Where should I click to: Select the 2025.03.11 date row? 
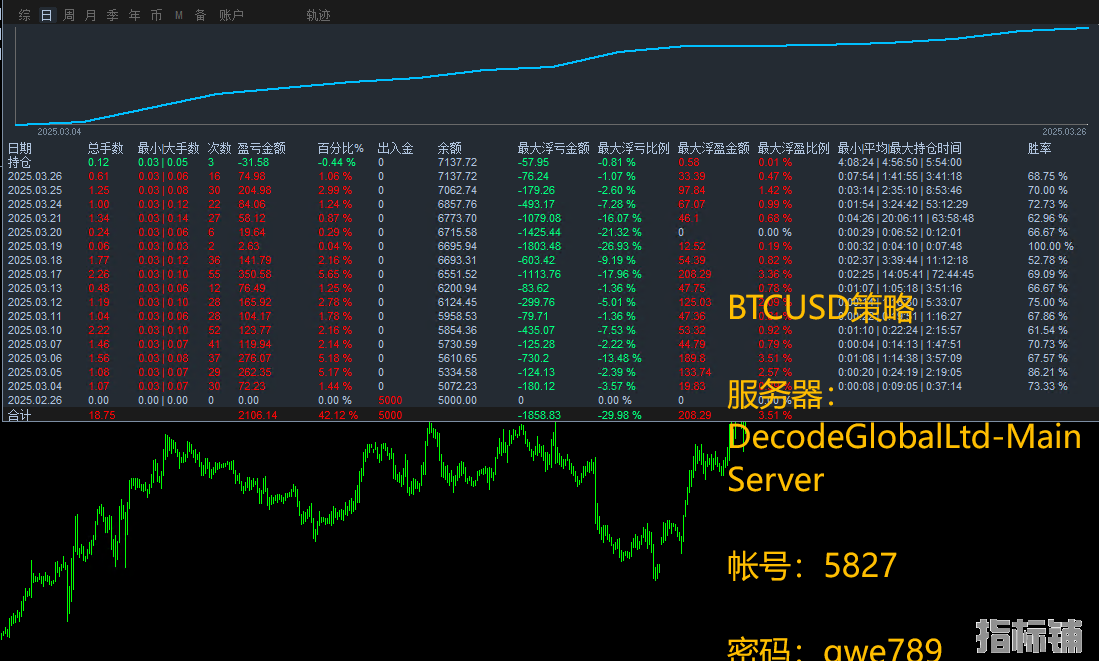click(35, 316)
